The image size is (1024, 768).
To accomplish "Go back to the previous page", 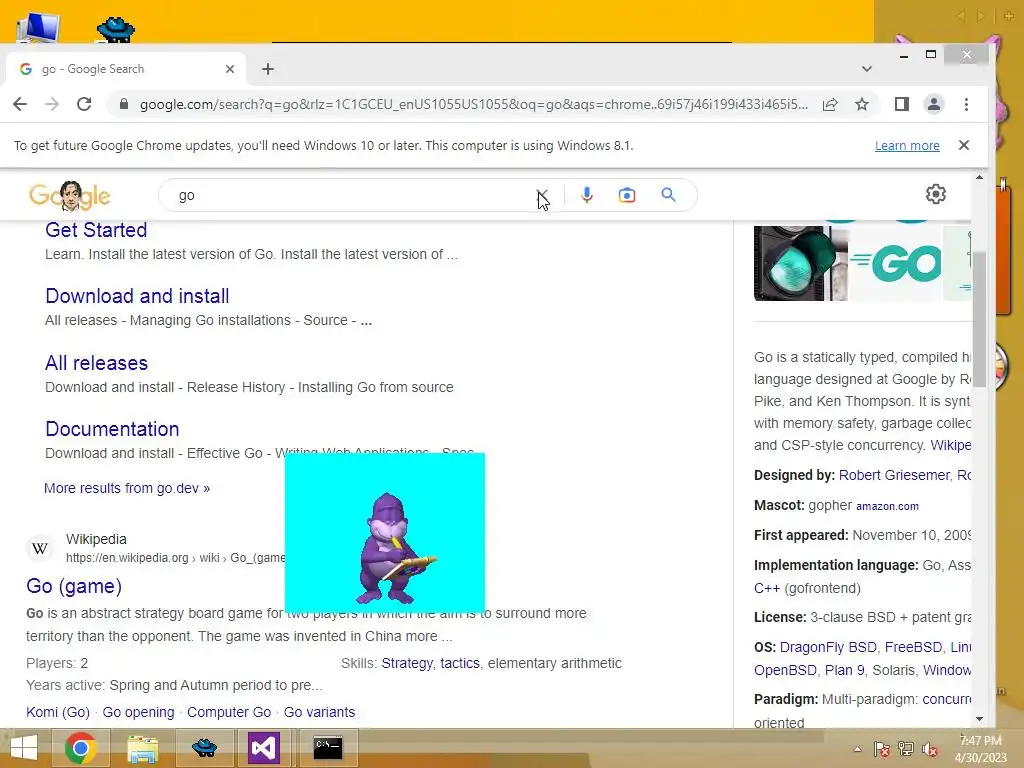I will pos(20,104).
